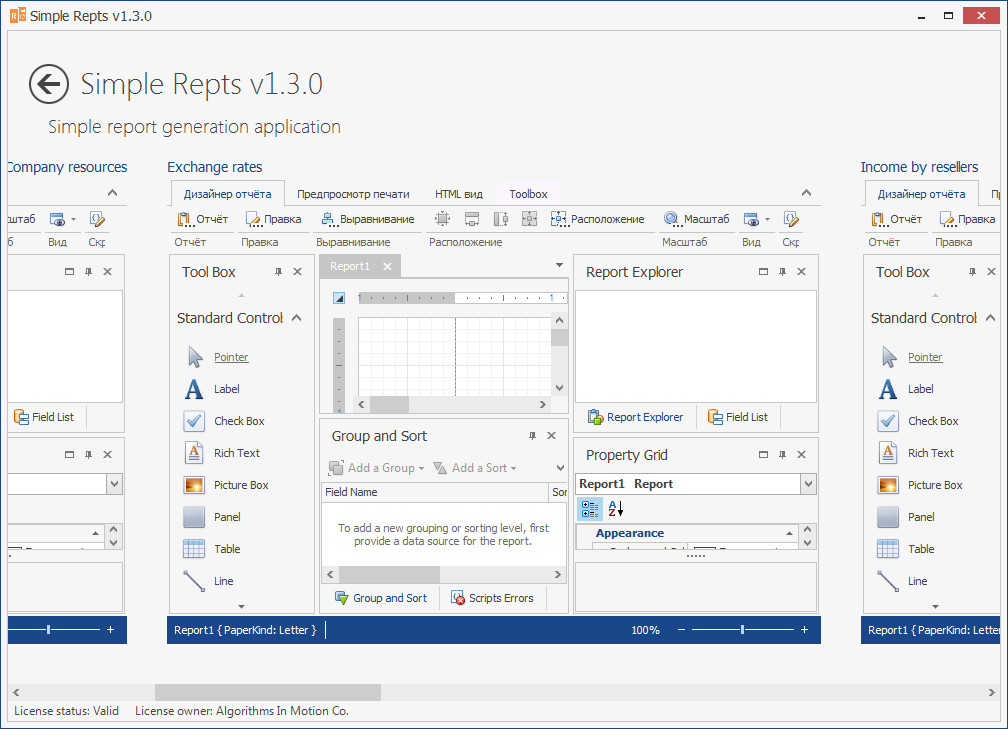Zoom in with plus in Exchange rates status bar
Screen dimensions: 1008x729
click(x=804, y=630)
